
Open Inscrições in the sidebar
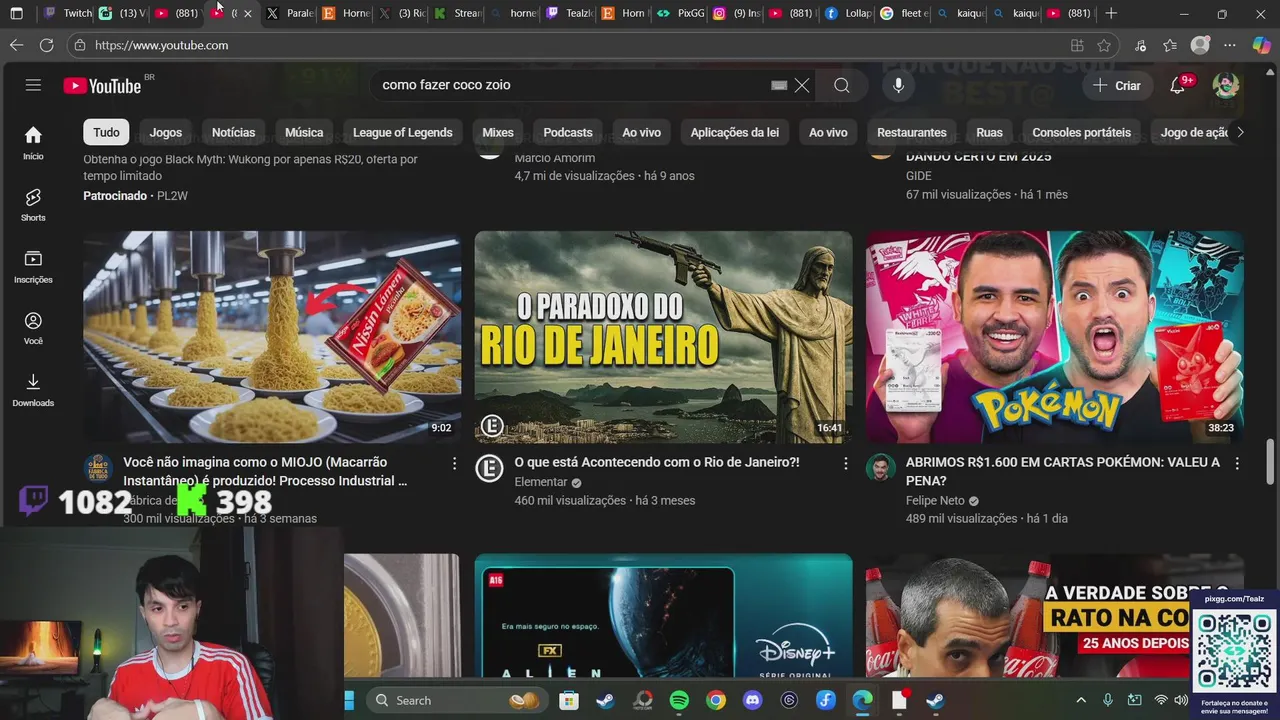(x=33, y=266)
